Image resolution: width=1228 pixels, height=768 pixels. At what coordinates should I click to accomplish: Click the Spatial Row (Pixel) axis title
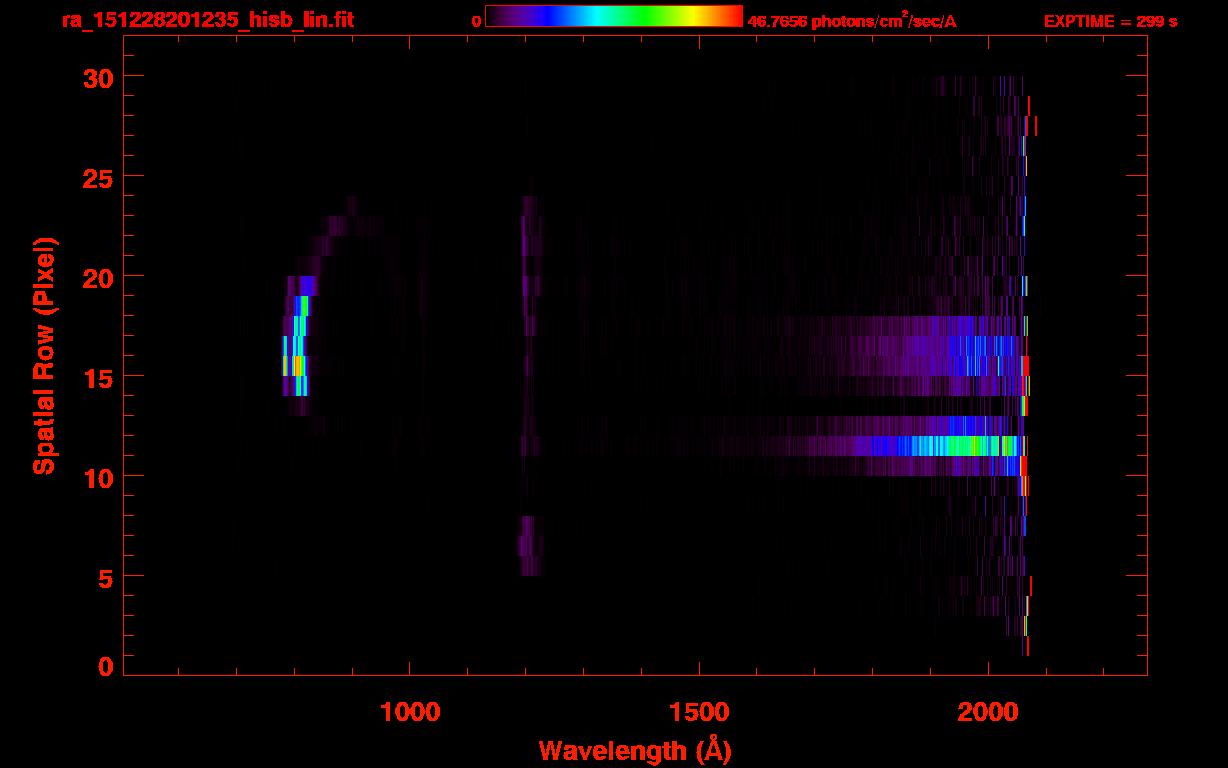[44, 356]
